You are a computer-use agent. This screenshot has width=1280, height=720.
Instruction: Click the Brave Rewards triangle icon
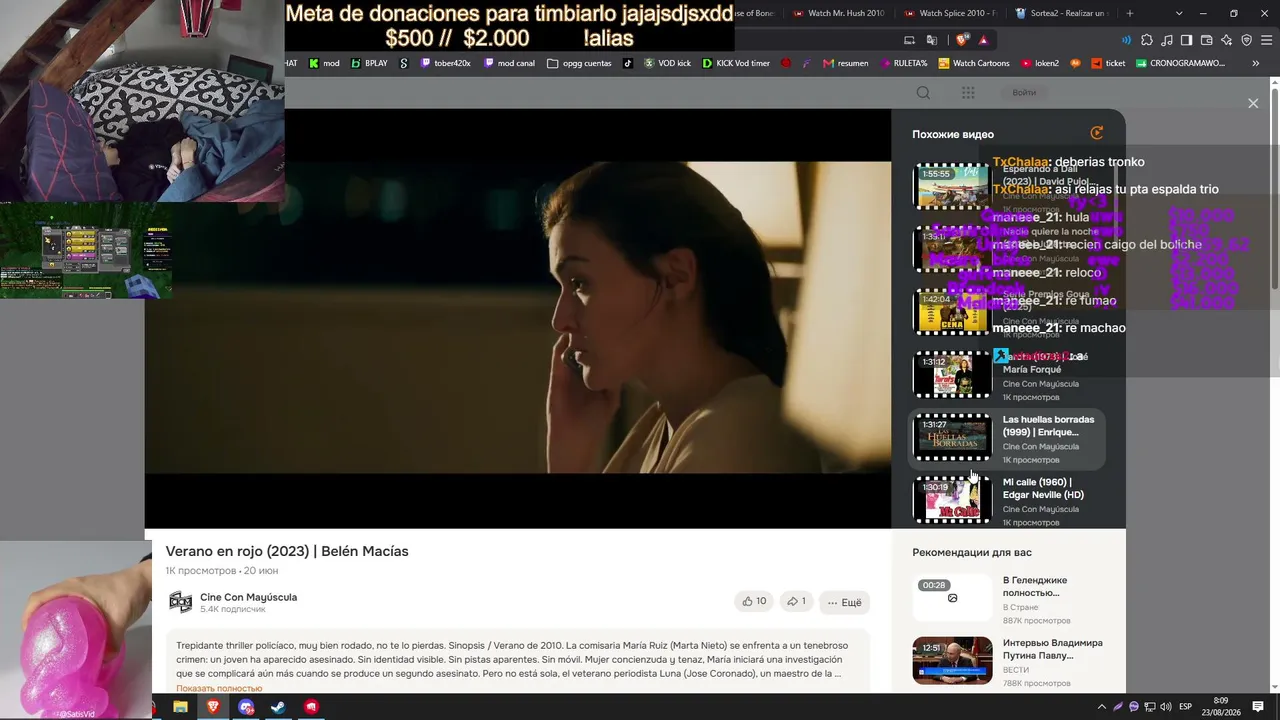click(x=984, y=40)
